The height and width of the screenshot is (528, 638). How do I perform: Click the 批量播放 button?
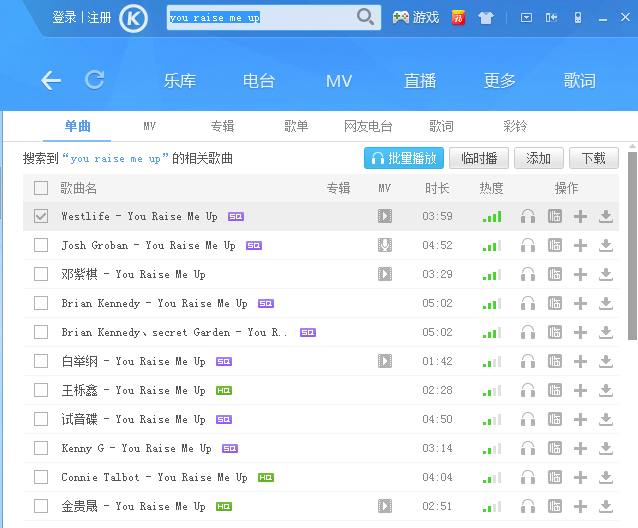point(404,158)
